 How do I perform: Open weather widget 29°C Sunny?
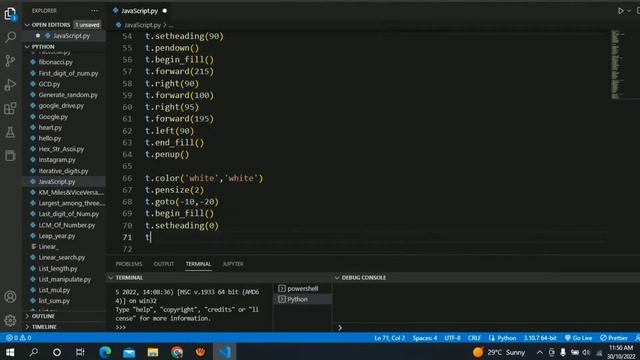499,352
